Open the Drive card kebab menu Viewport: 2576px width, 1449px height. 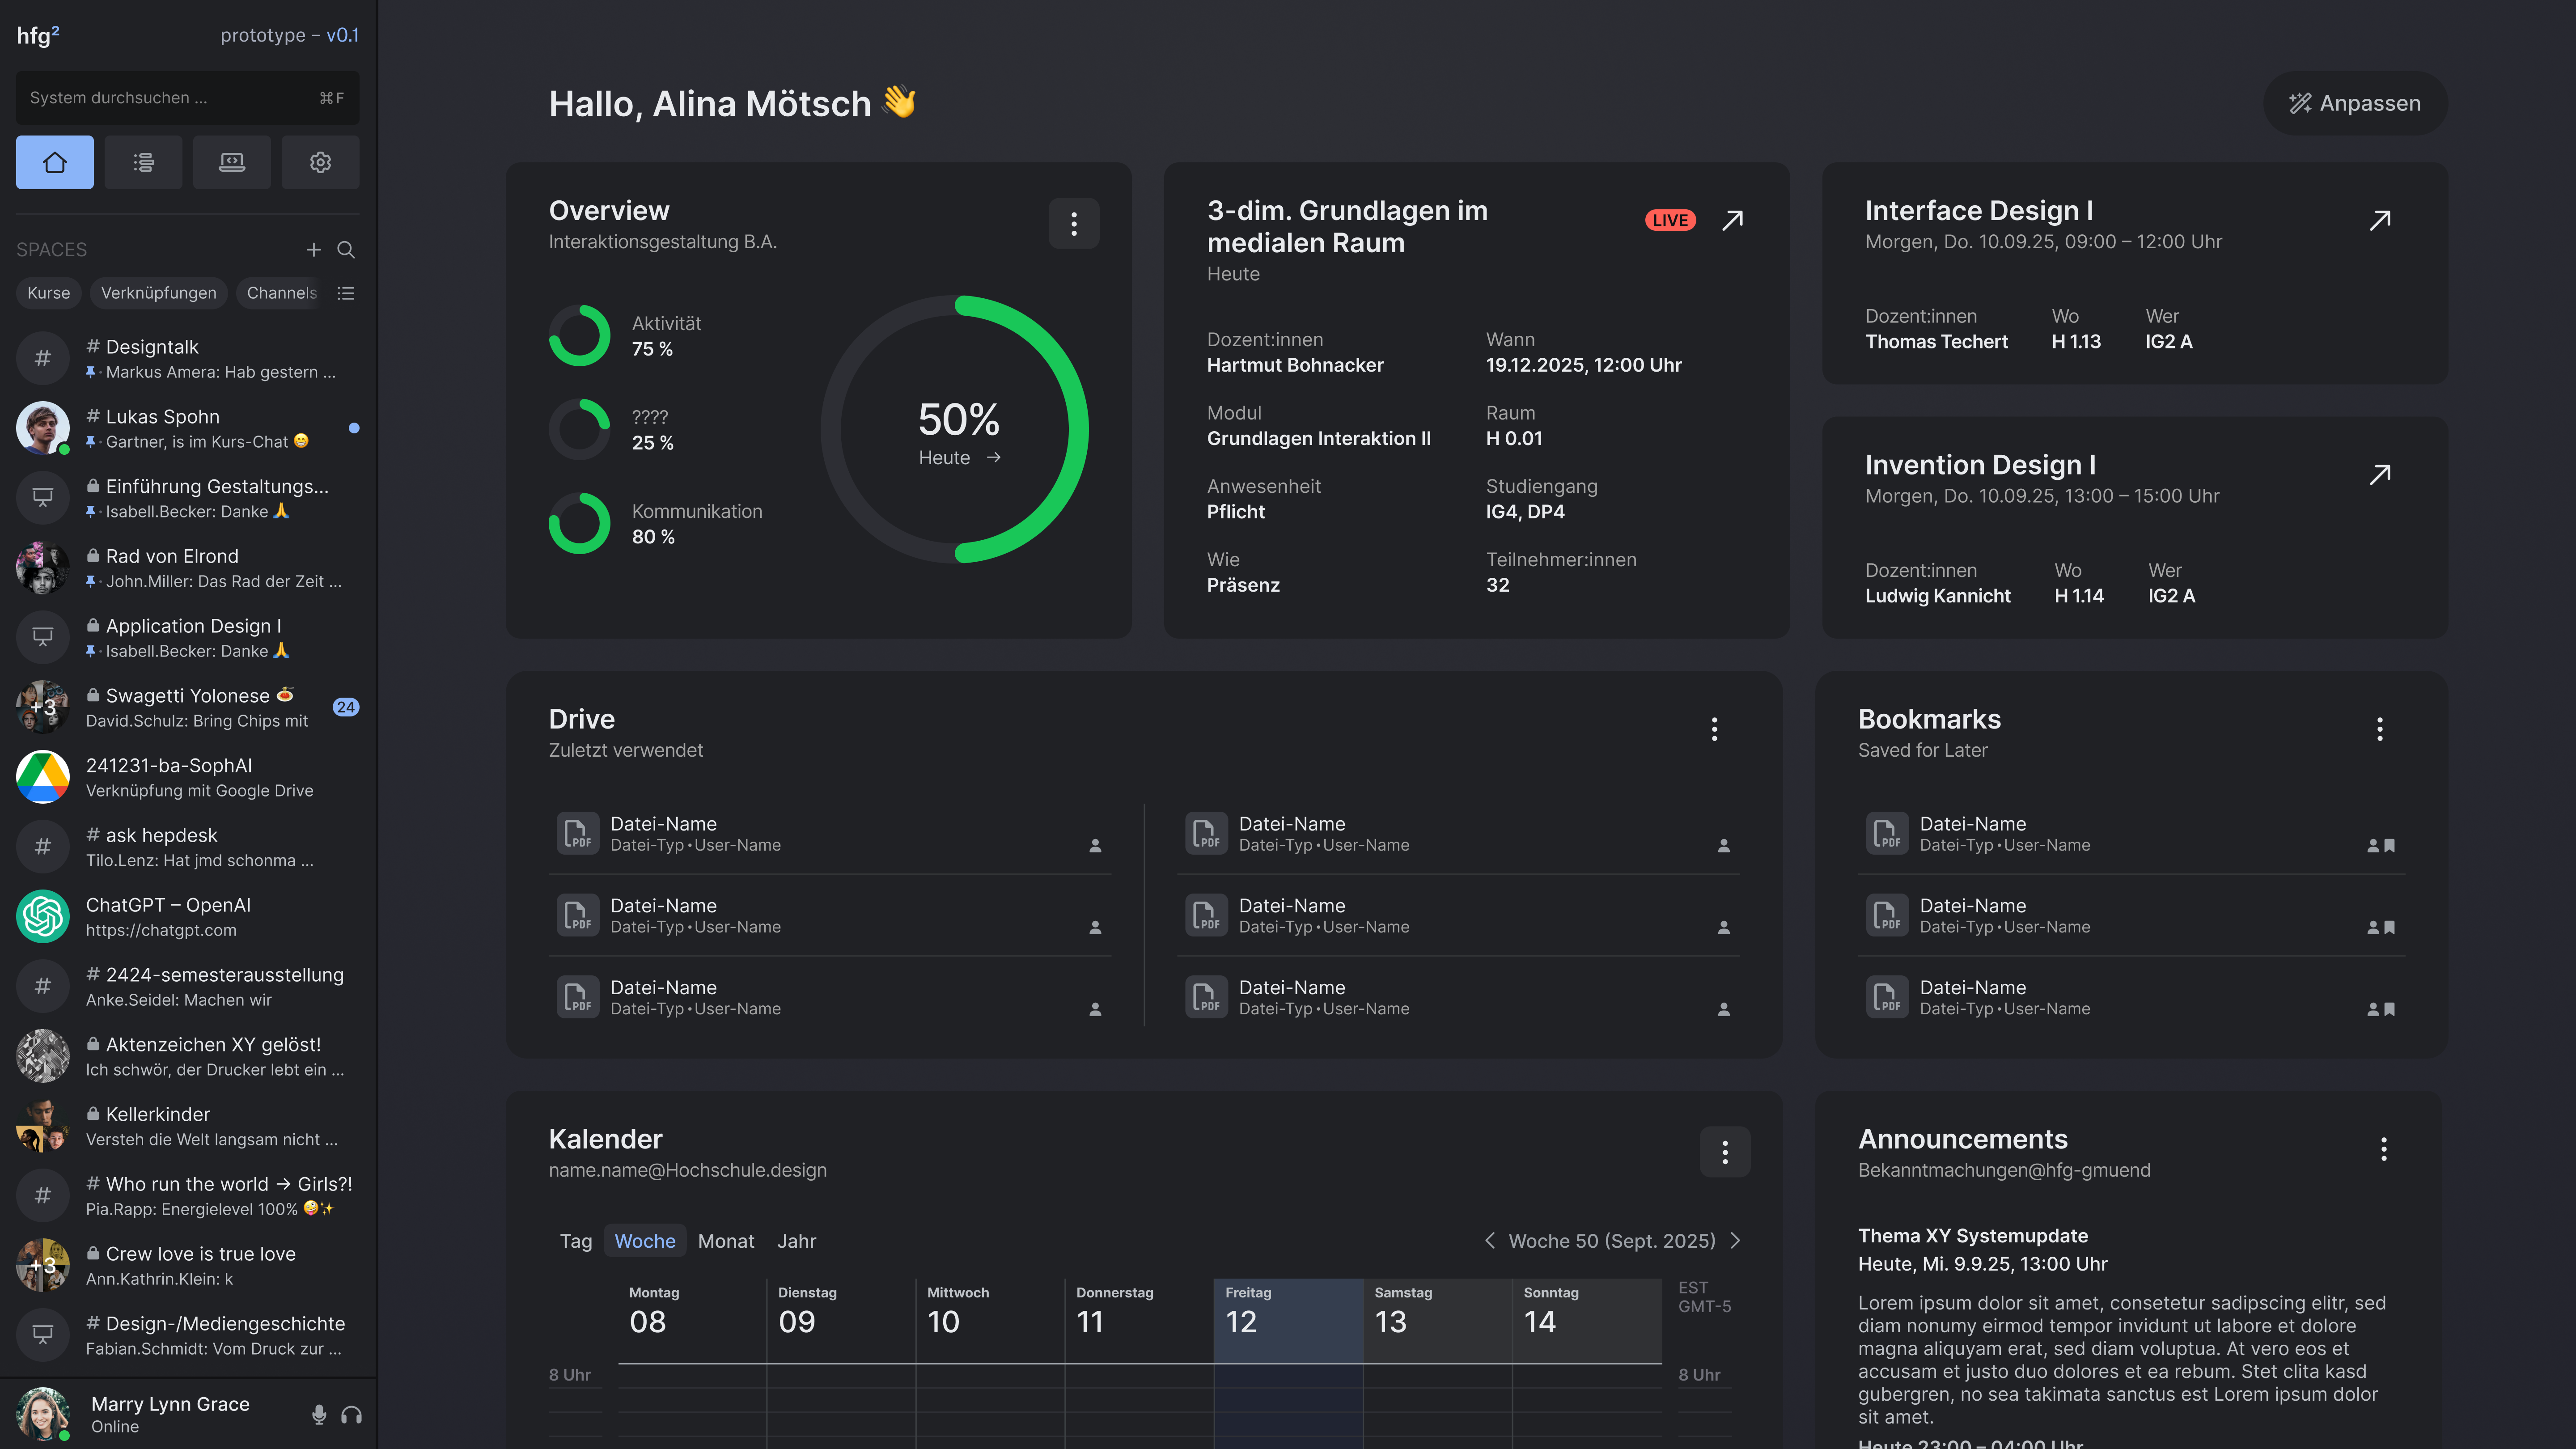click(x=1714, y=729)
